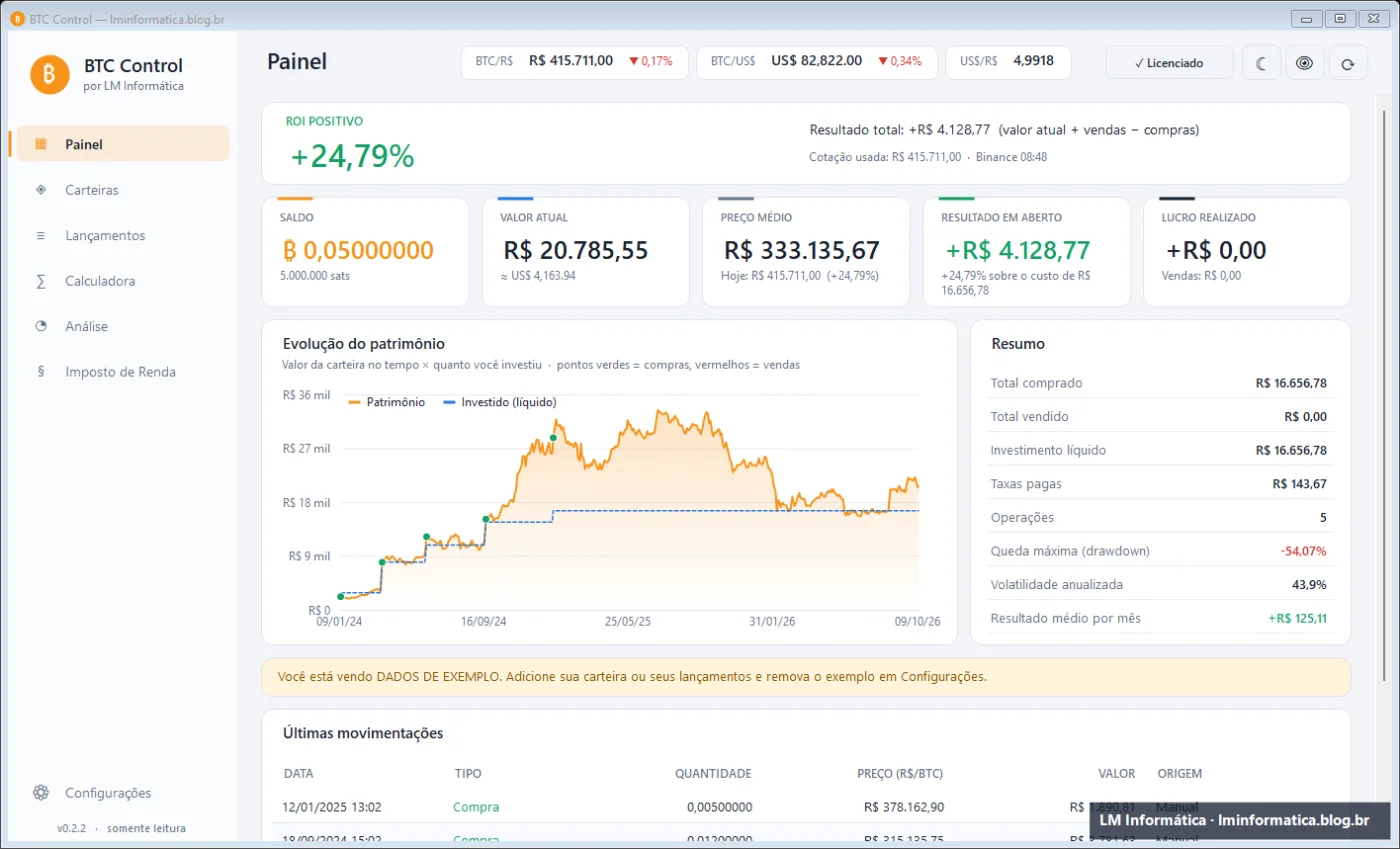Click the Lucro Realizado +R$ 0,00 figure
The width and height of the screenshot is (1400, 849).
pos(1216,250)
